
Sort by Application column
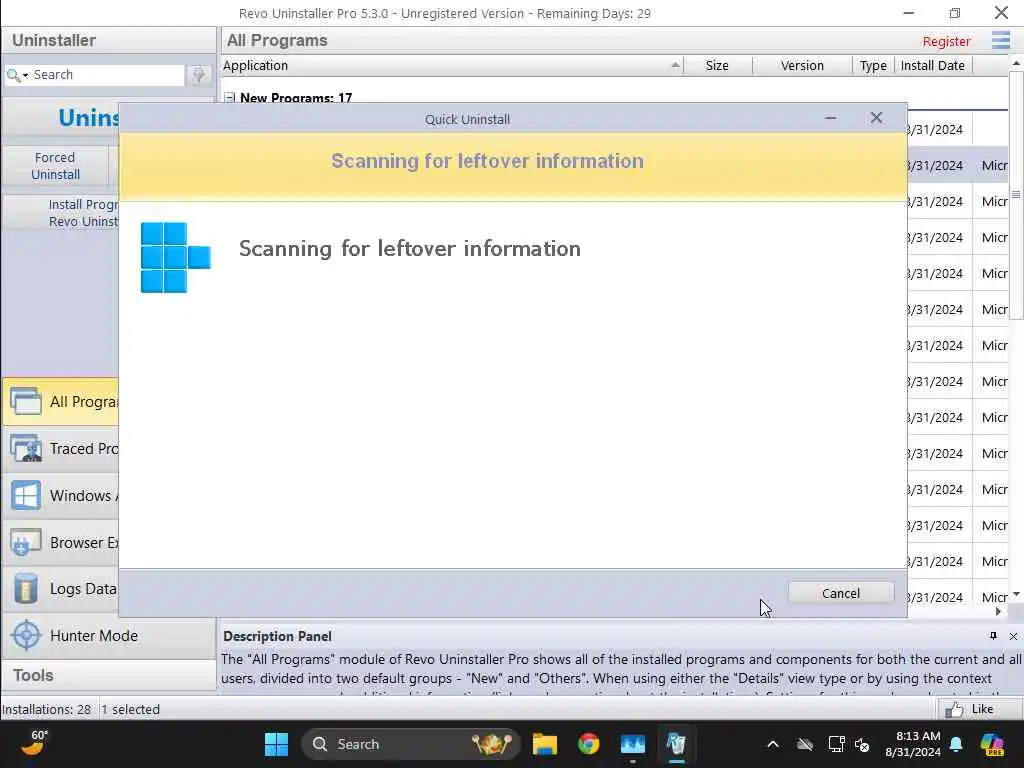(x=452, y=65)
